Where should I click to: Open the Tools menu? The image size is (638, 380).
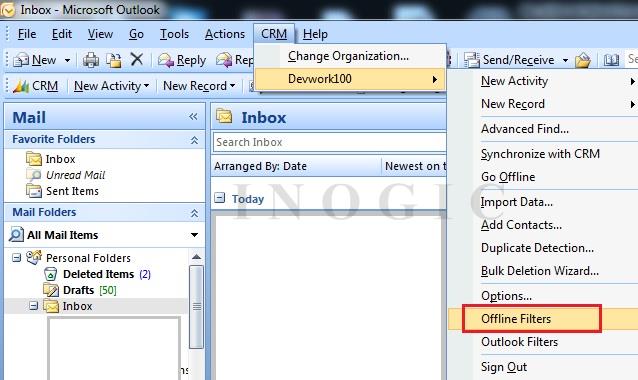point(174,34)
